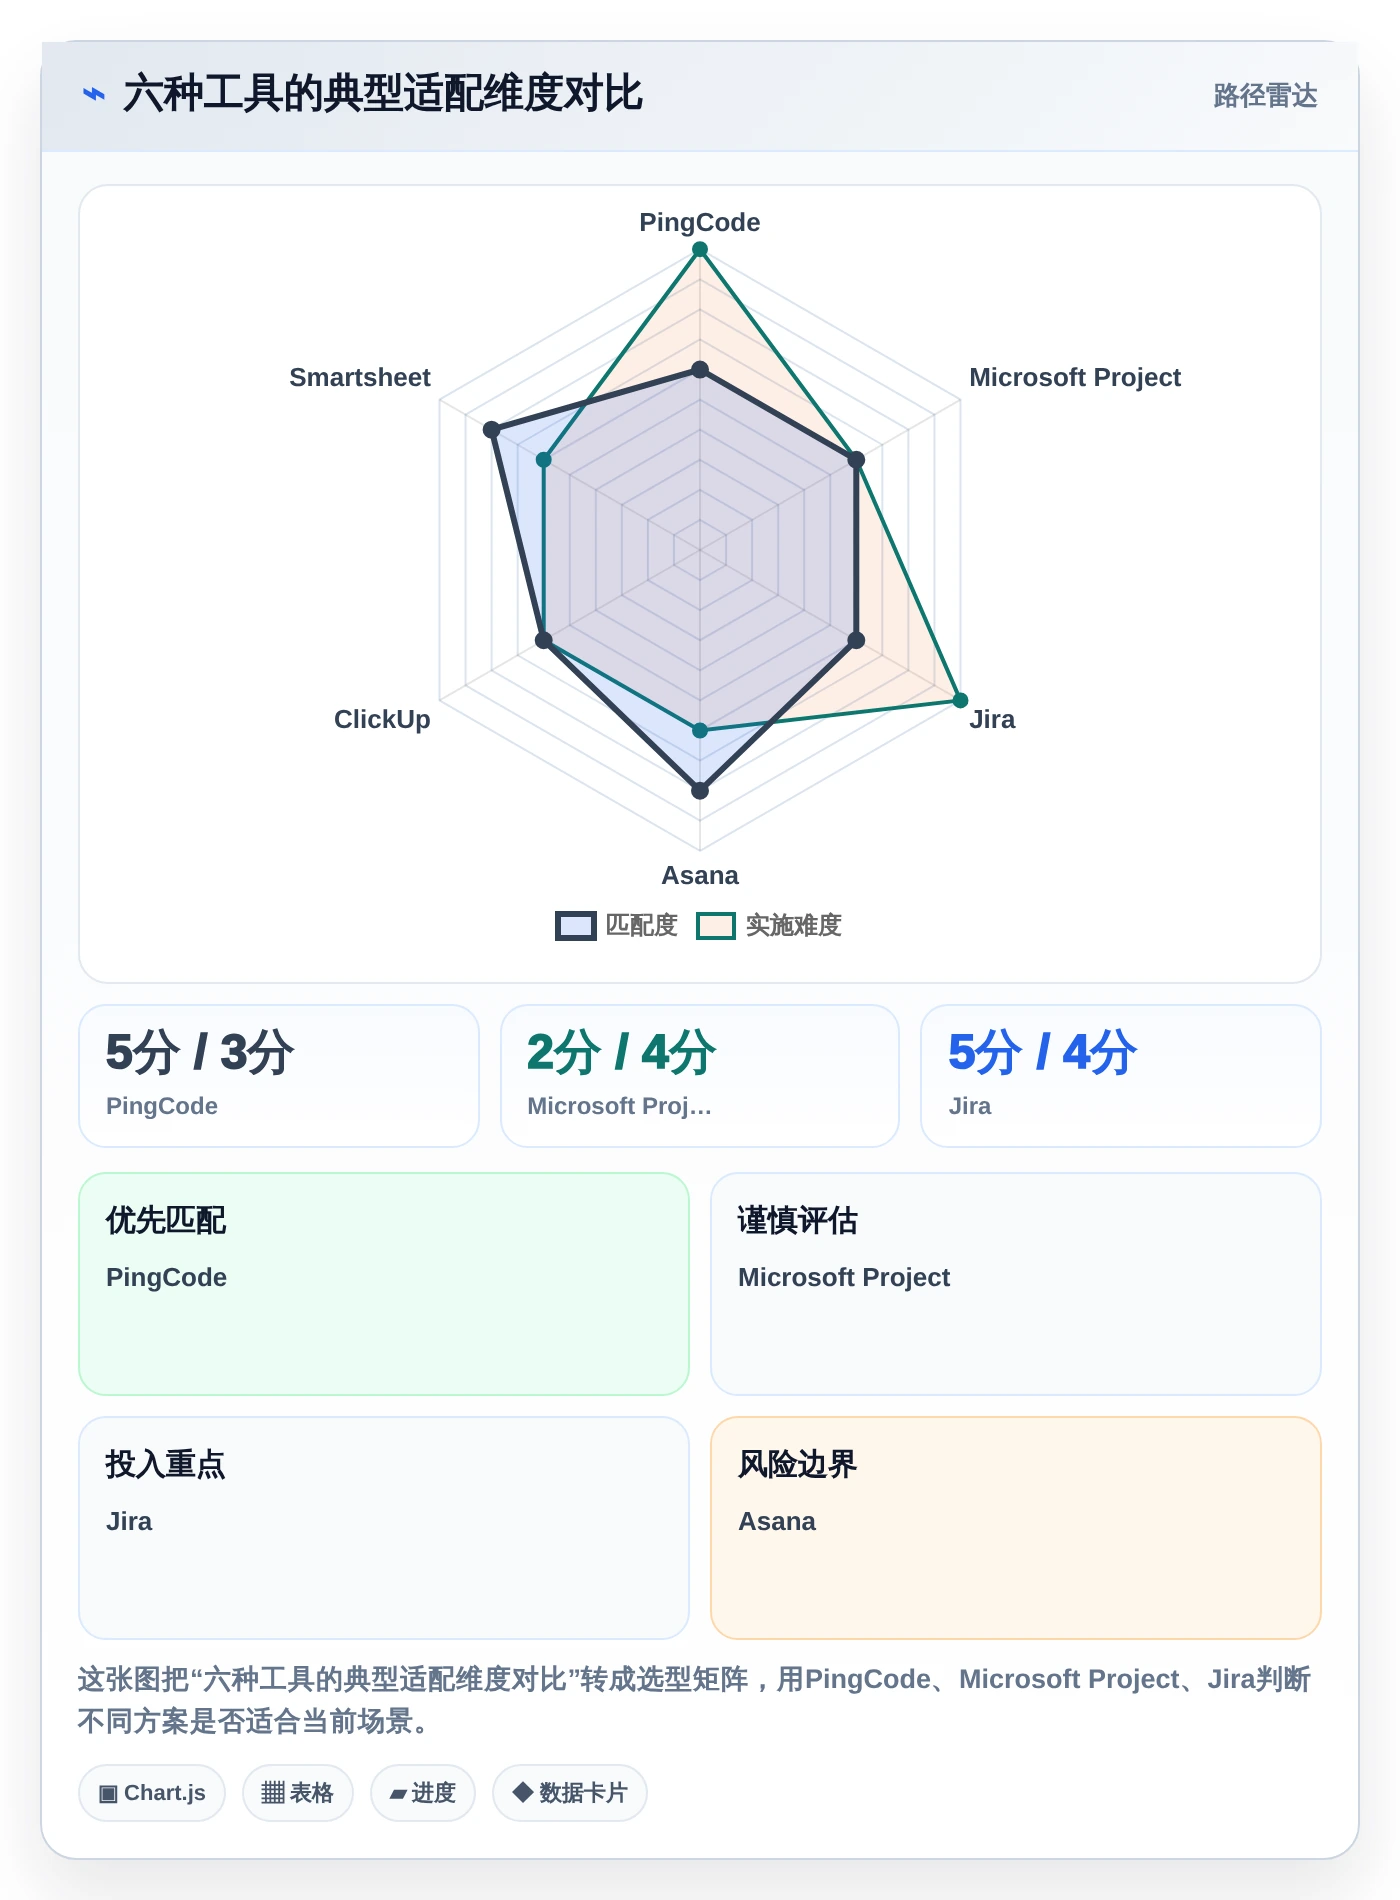Click the 匹配度 legend color box
The width and height of the screenshot is (1400, 1900).
(x=576, y=926)
